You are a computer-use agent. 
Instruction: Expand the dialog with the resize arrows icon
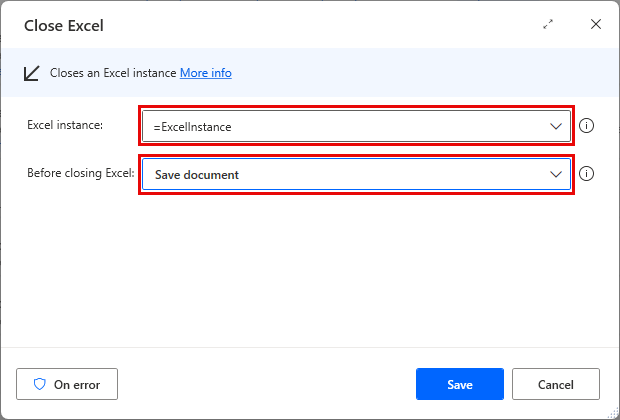tap(548, 25)
